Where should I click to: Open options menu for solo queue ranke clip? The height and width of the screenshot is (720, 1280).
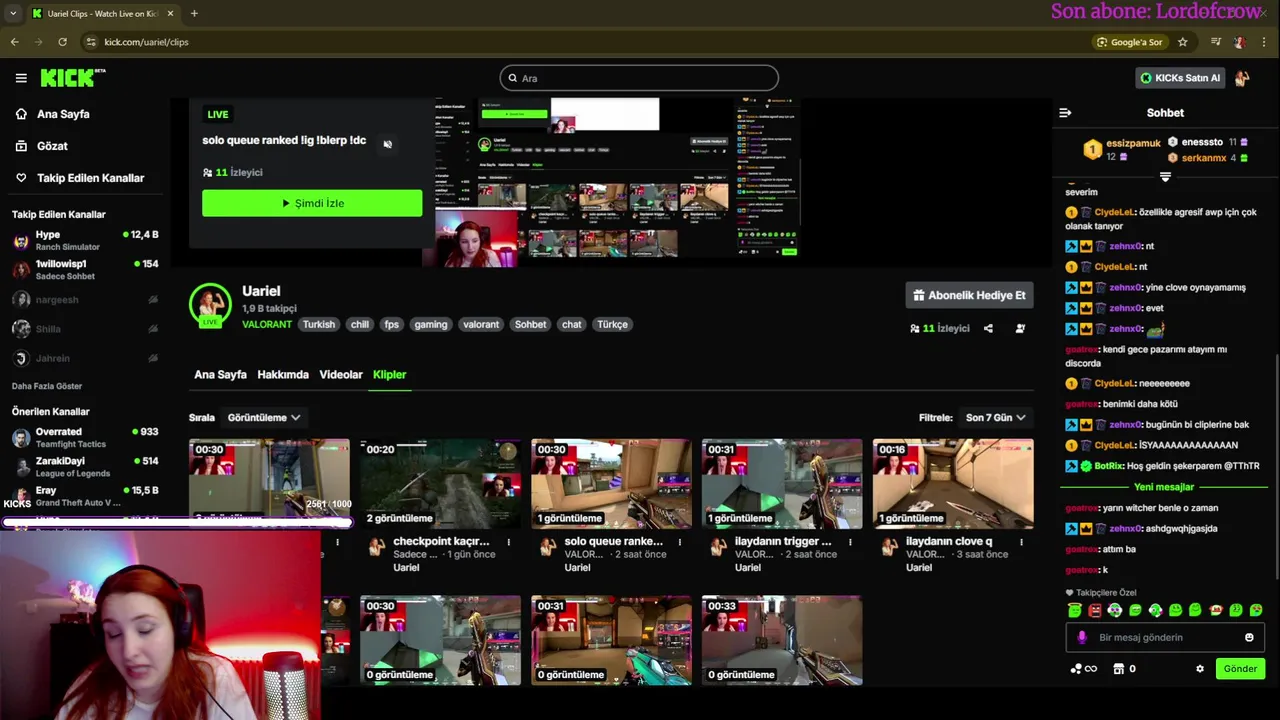679,542
